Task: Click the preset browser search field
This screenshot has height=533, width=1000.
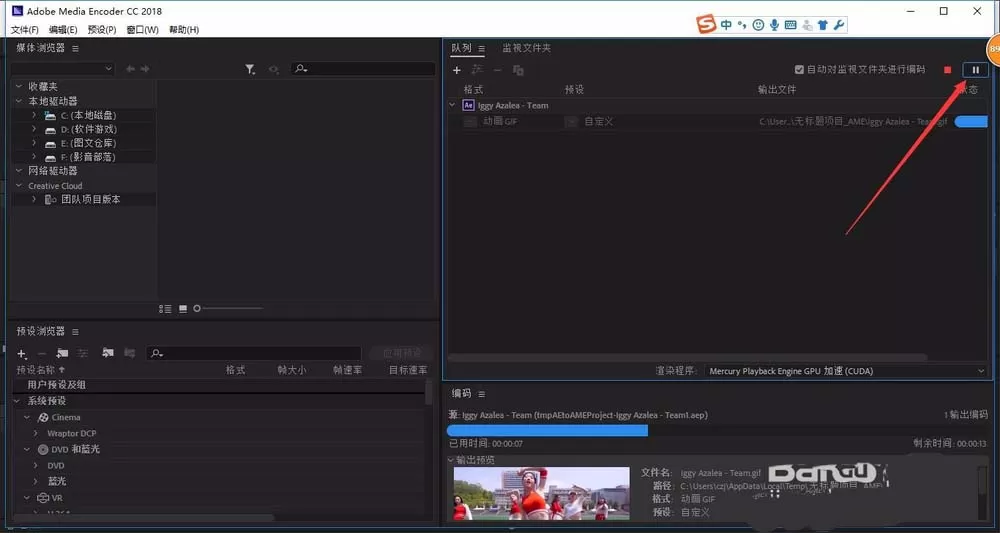Action: tap(254, 353)
